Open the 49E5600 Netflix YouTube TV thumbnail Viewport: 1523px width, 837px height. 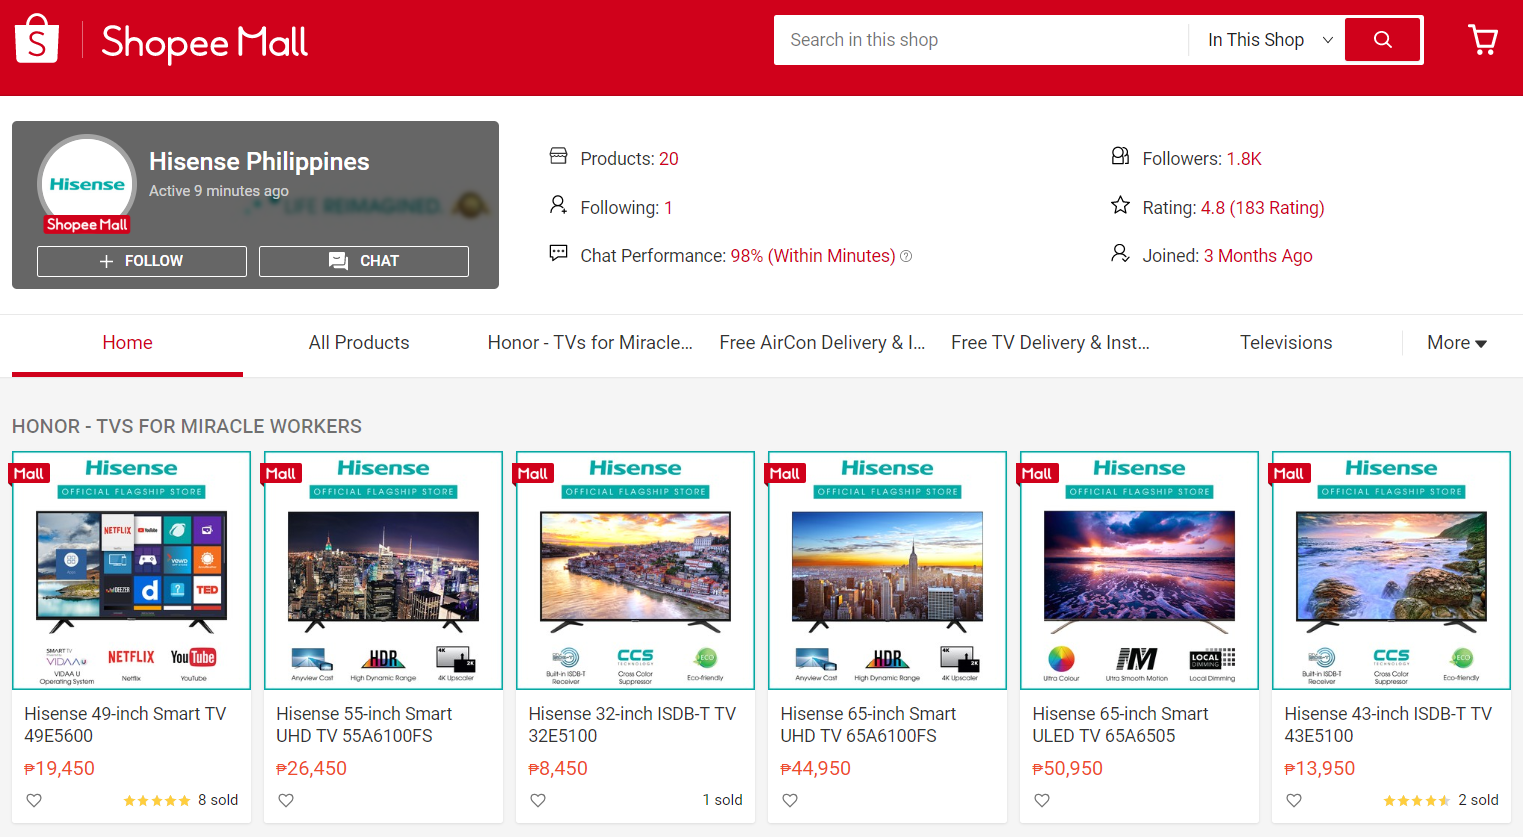click(131, 570)
